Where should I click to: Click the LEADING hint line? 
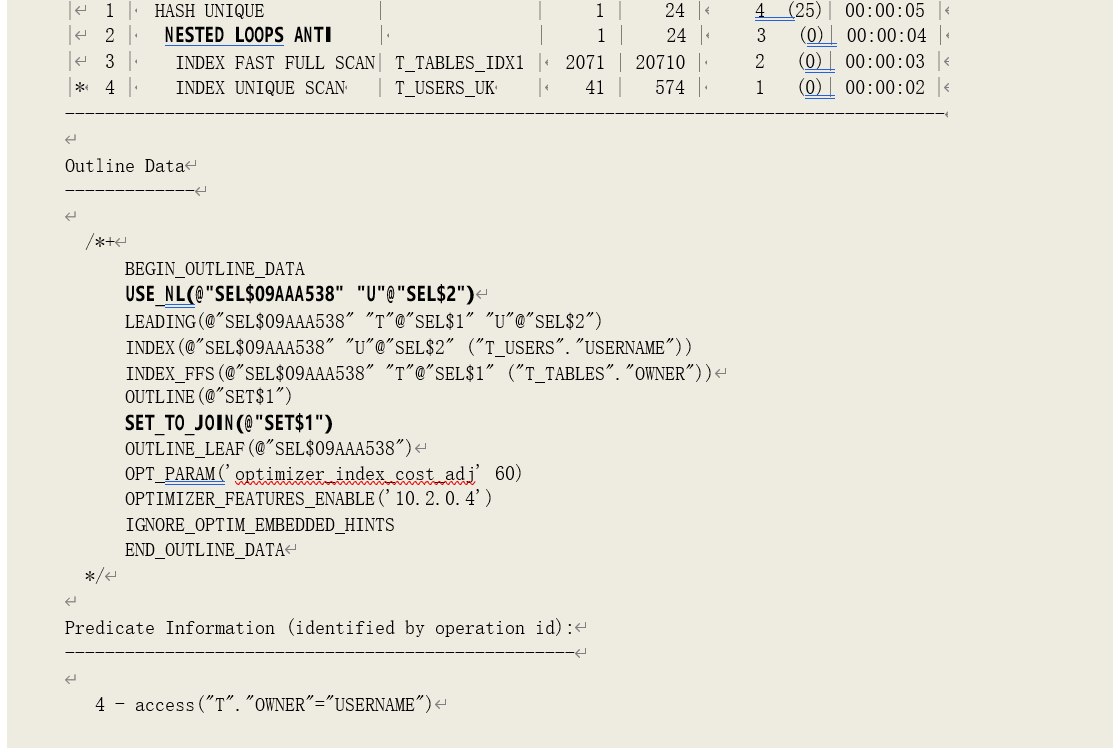[363, 321]
